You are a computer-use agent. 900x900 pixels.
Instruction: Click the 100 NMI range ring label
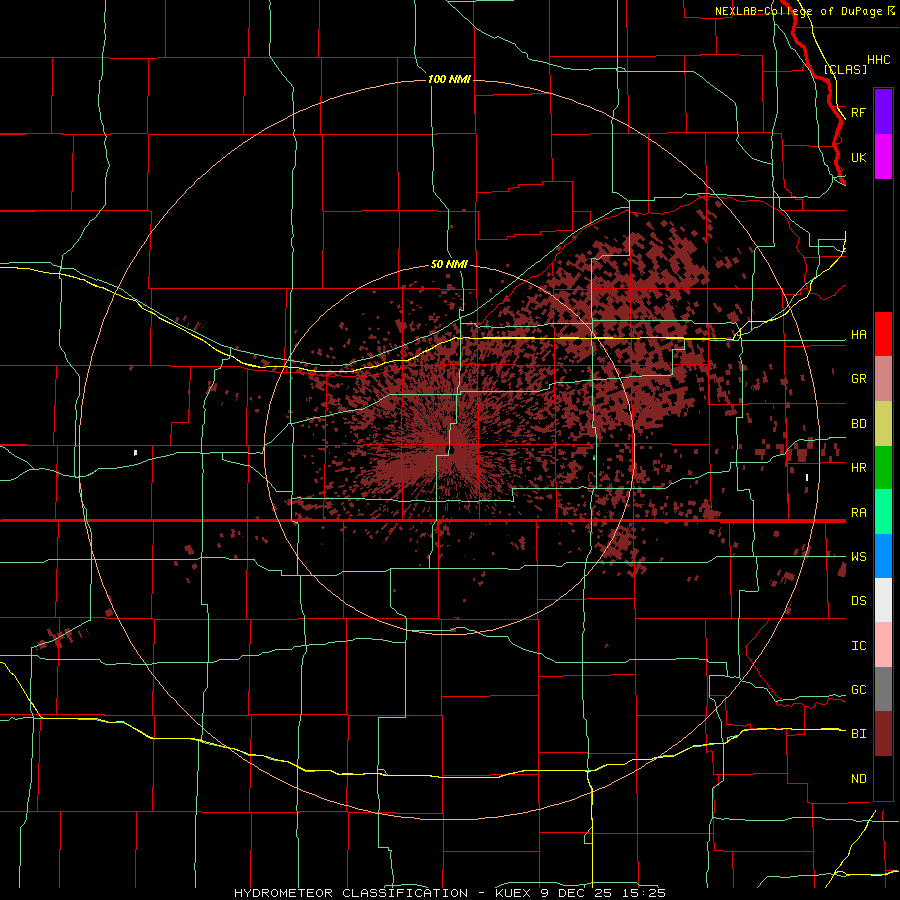[449, 79]
